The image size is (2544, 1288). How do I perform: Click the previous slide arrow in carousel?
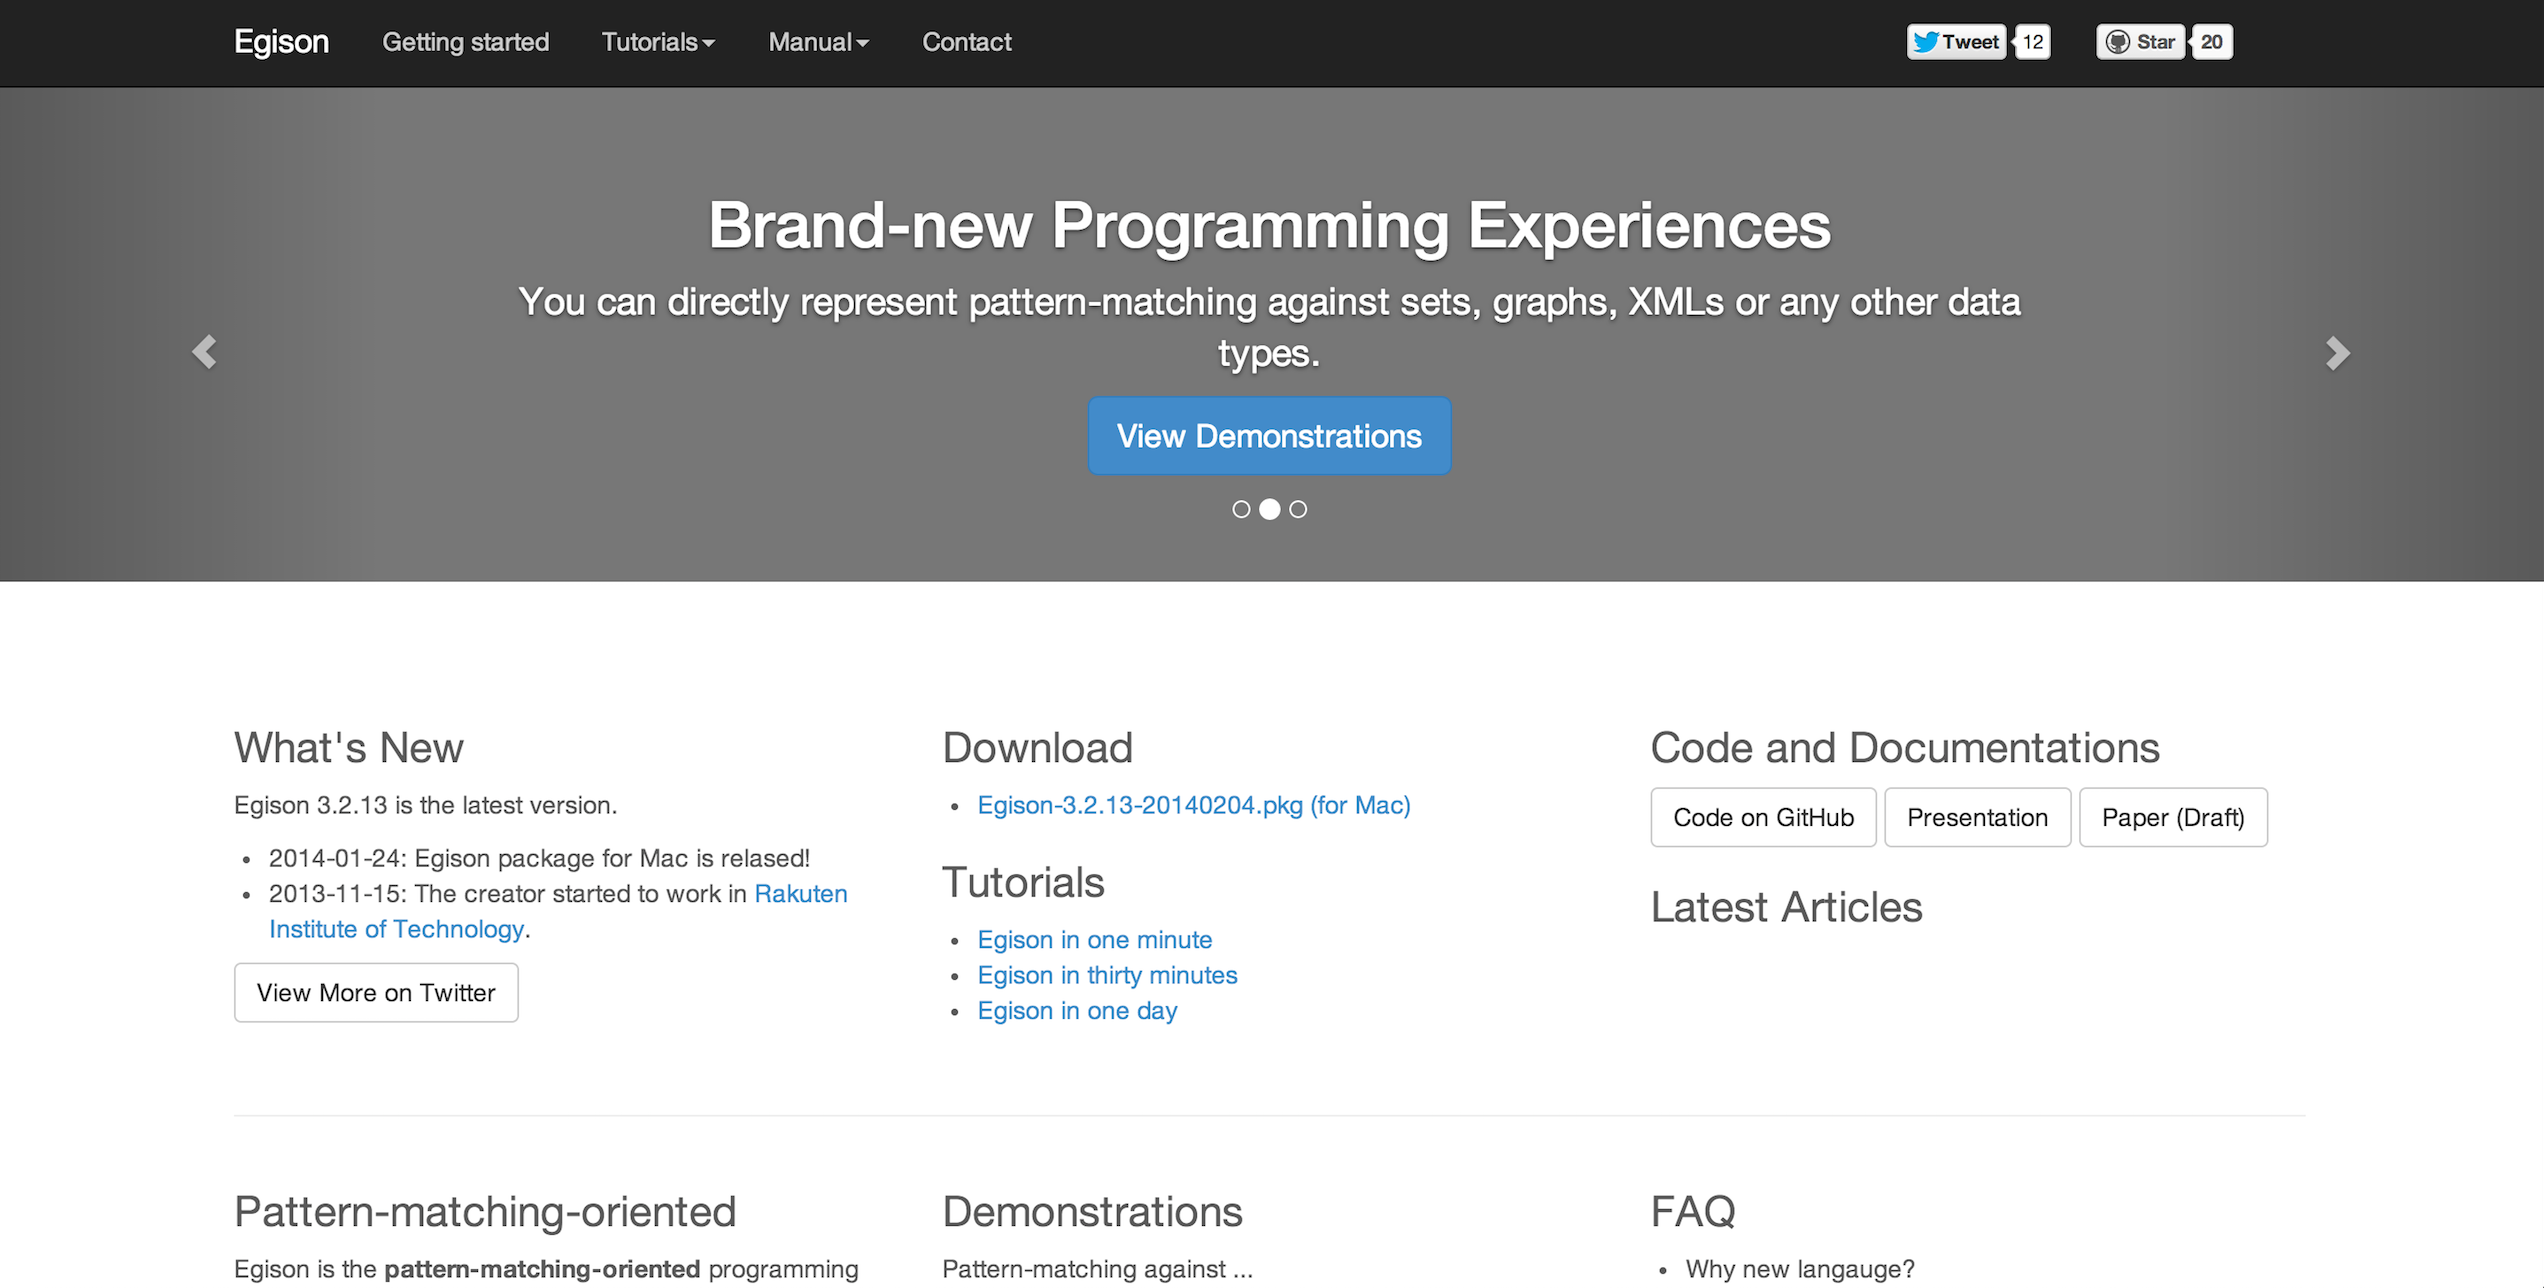click(x=205, y=352)
